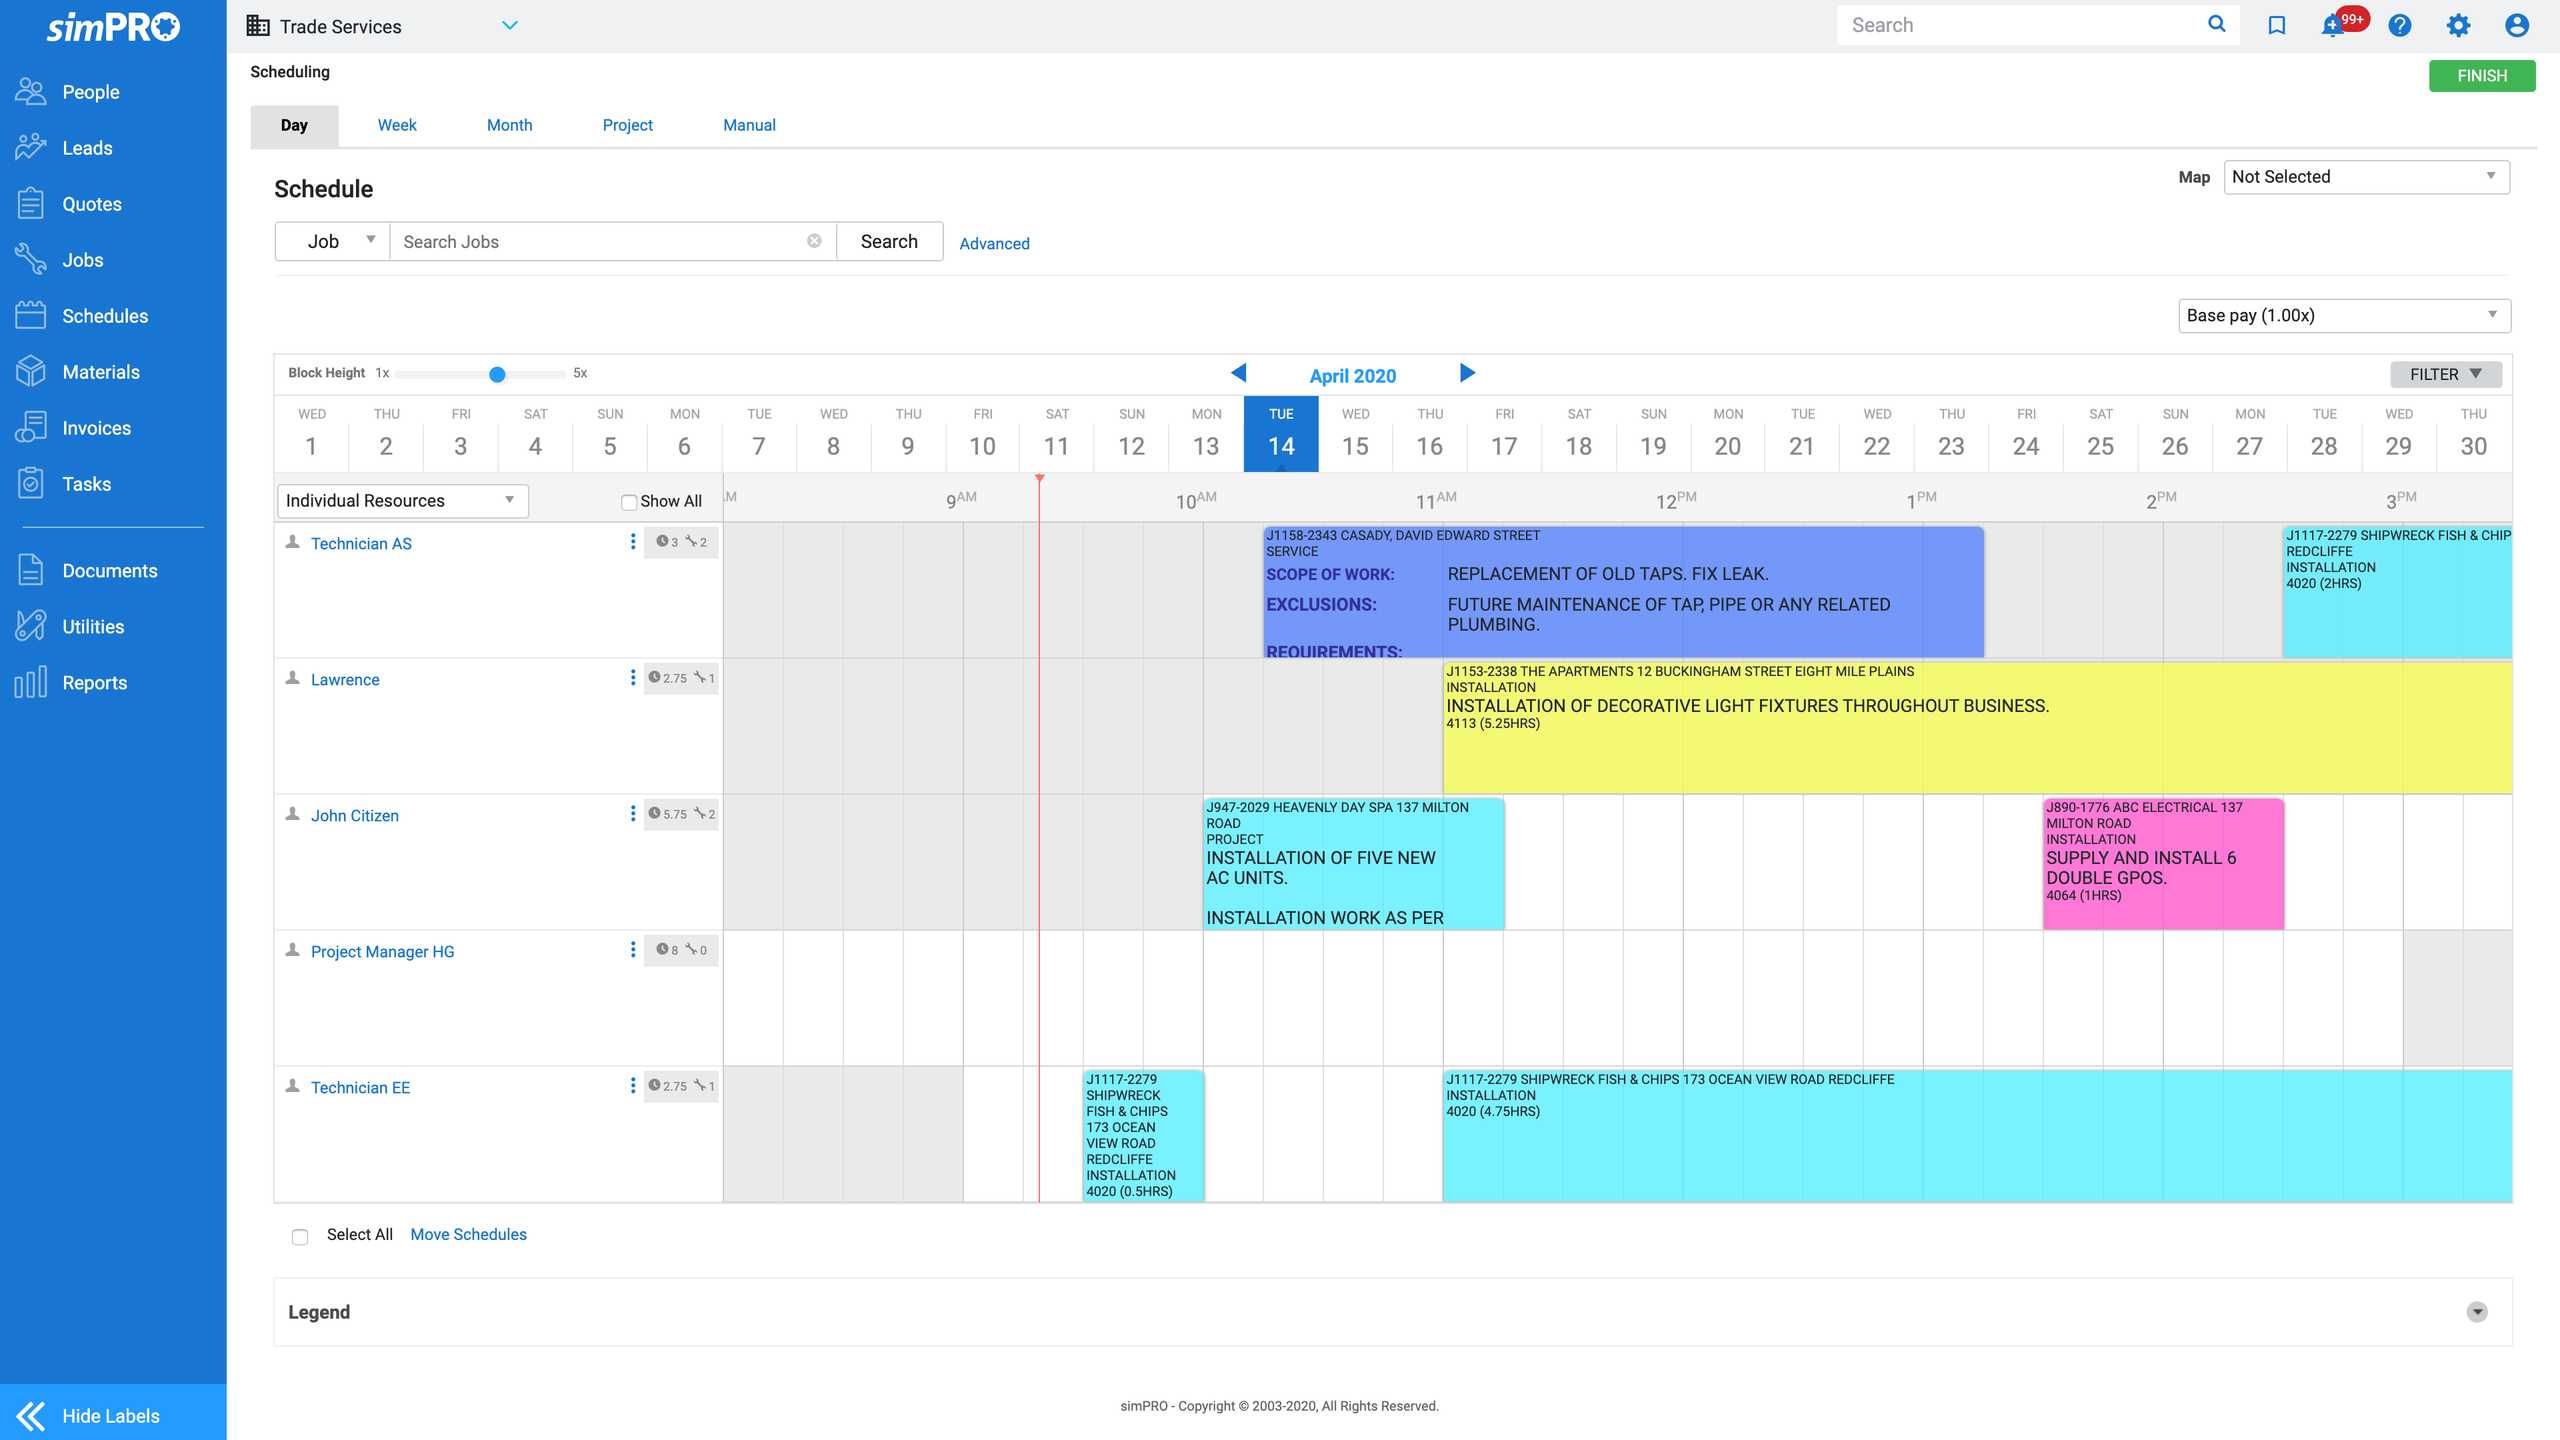Click the green FINISH button

[x=2481, y=76]
